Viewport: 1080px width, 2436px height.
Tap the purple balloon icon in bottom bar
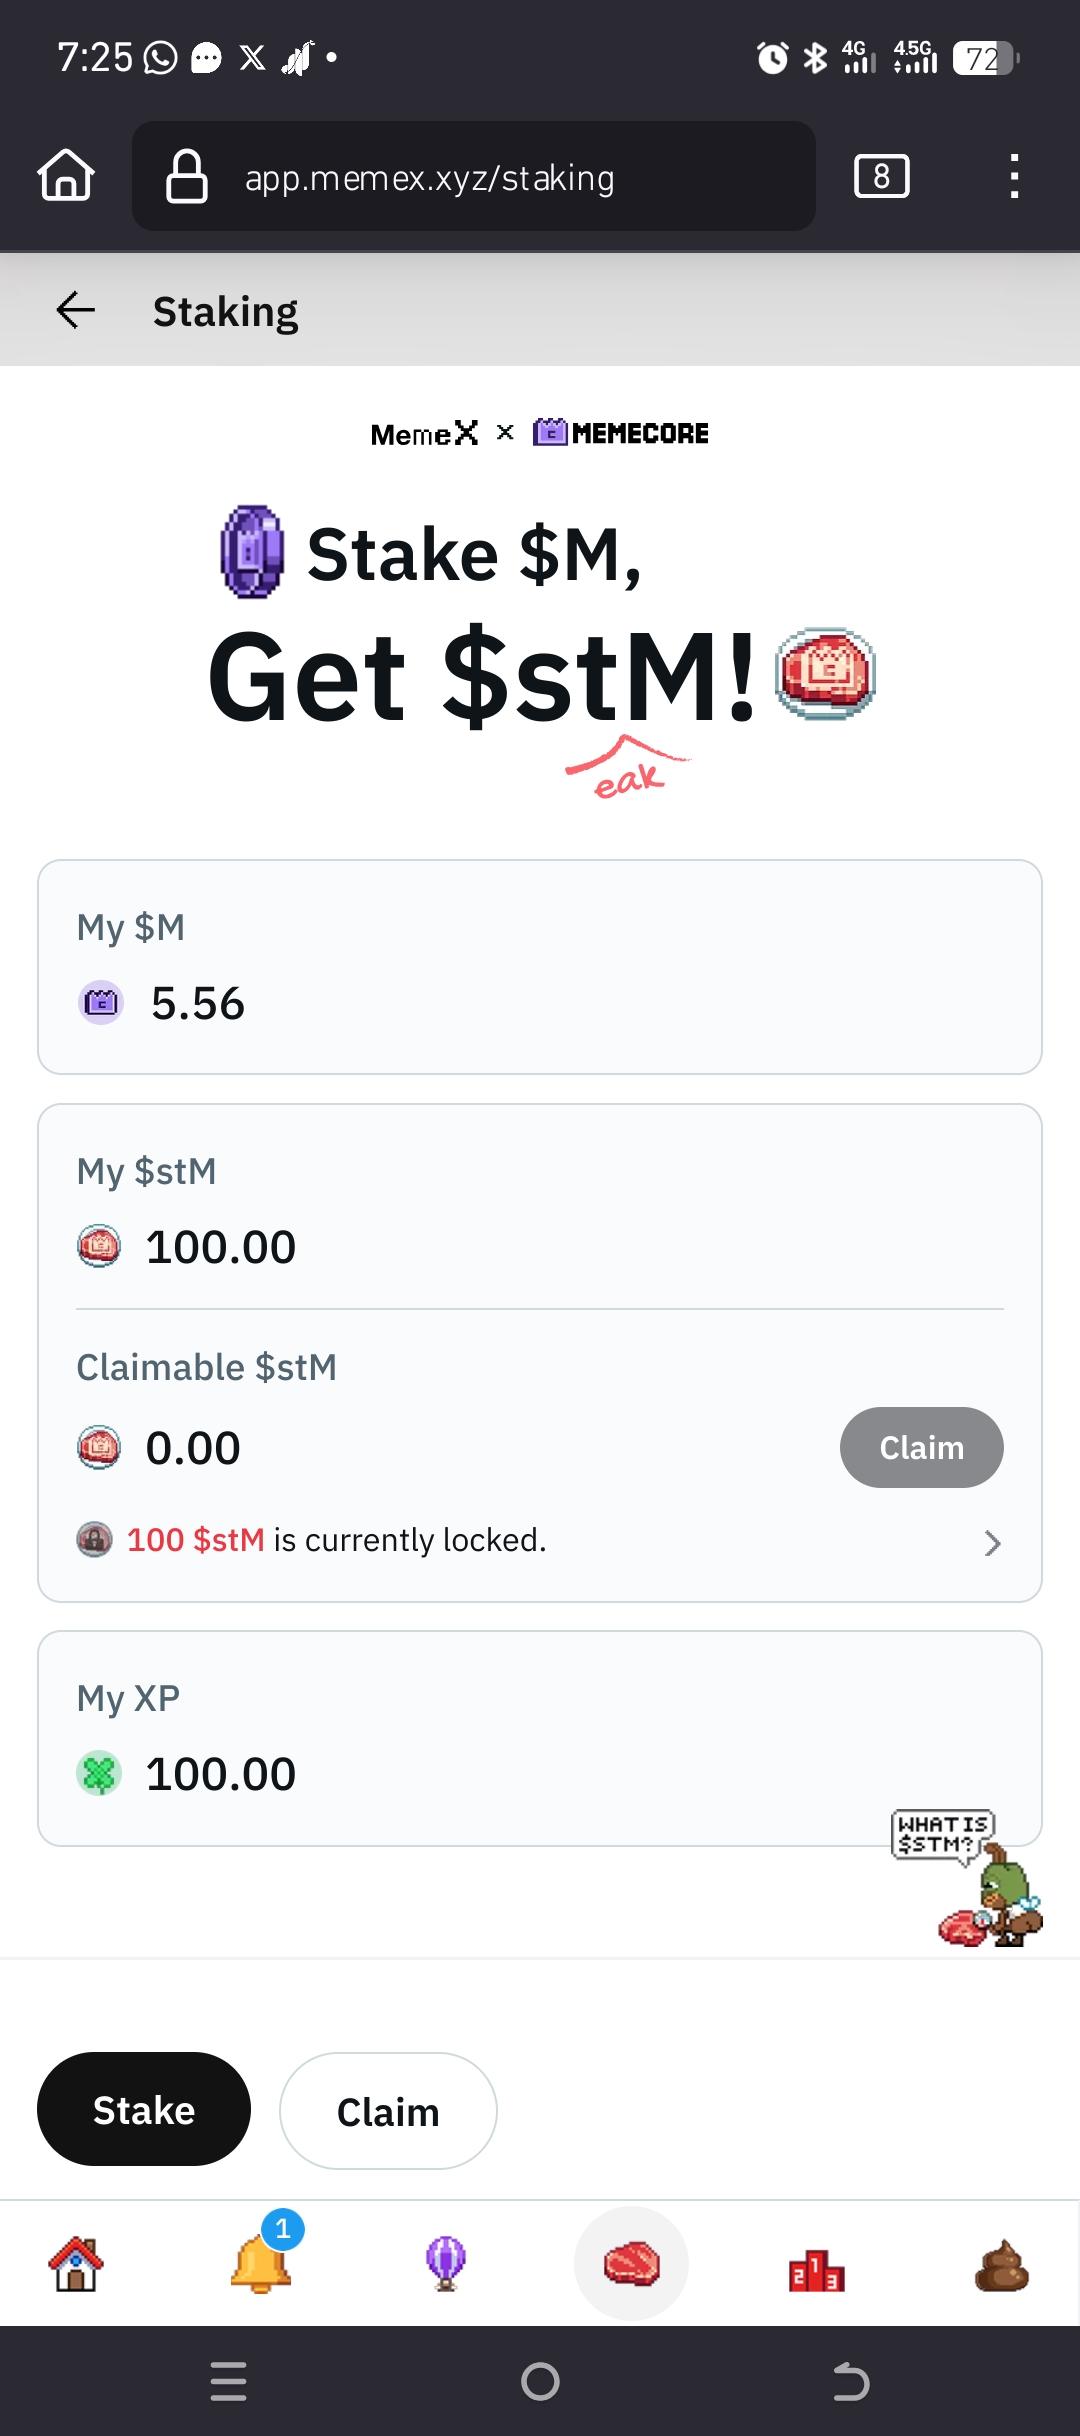446,2264
